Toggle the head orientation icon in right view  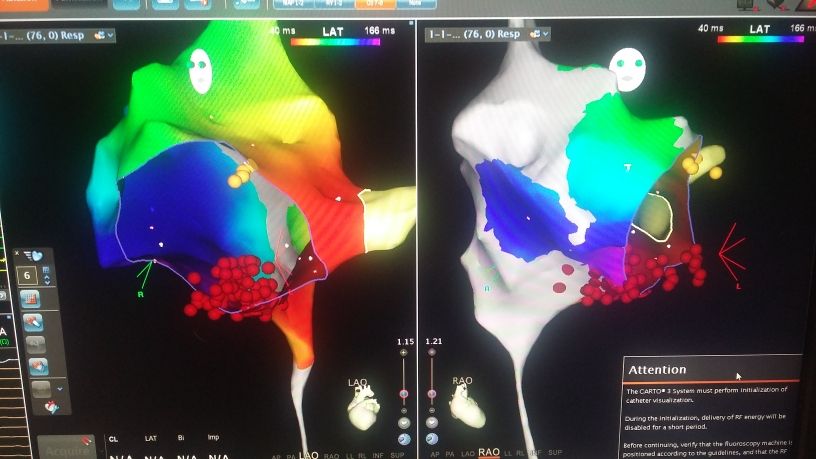click(627, 66)
